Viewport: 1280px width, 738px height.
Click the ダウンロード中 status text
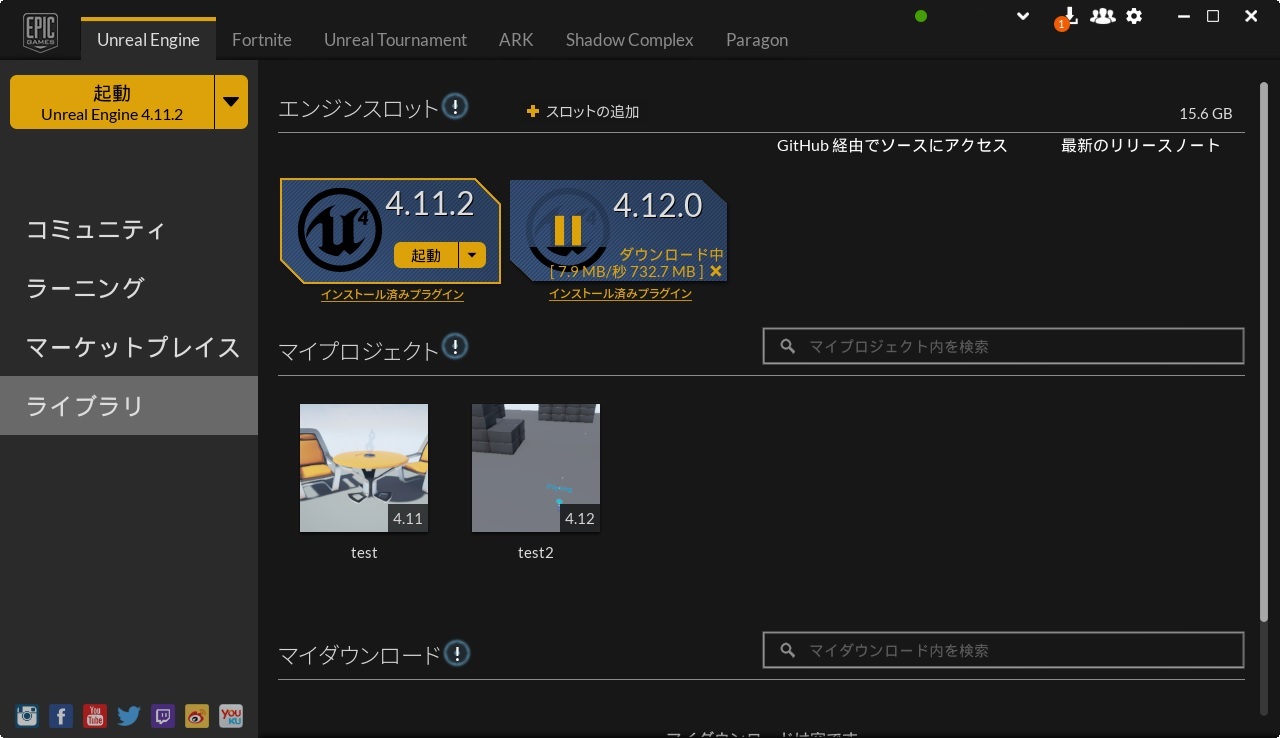(671, 255)
